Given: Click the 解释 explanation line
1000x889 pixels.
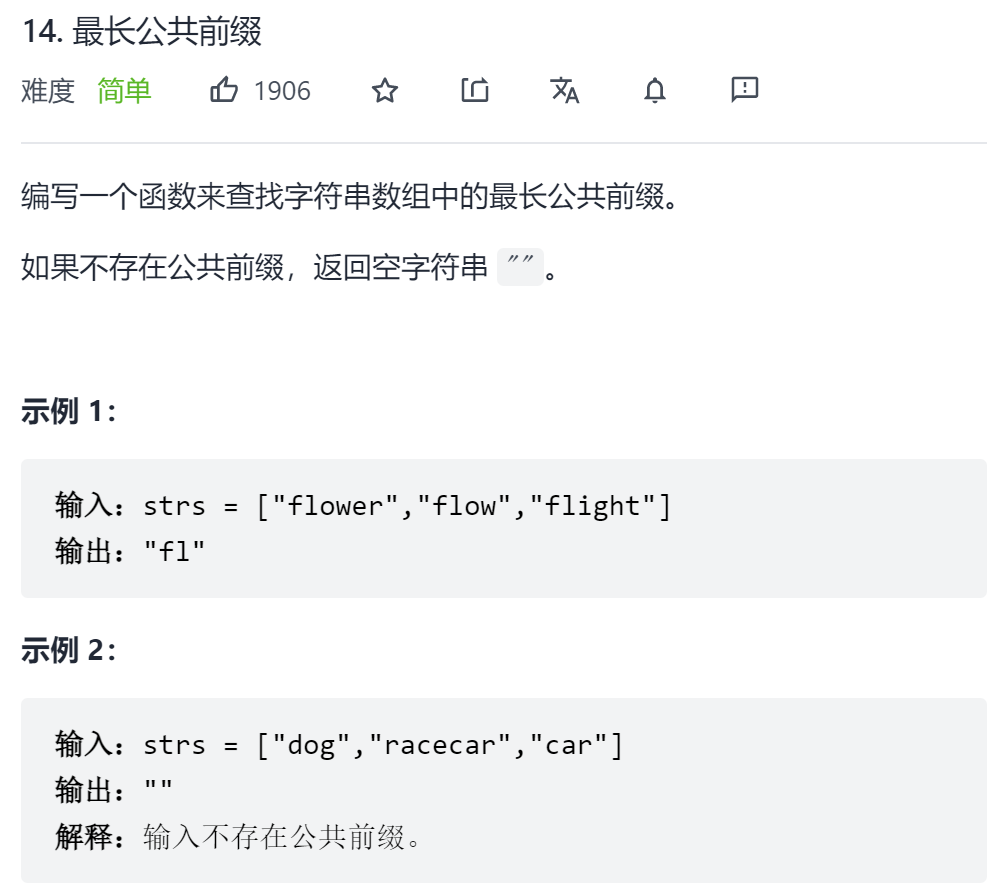Looking at the screenshot, I should point(237,837).
